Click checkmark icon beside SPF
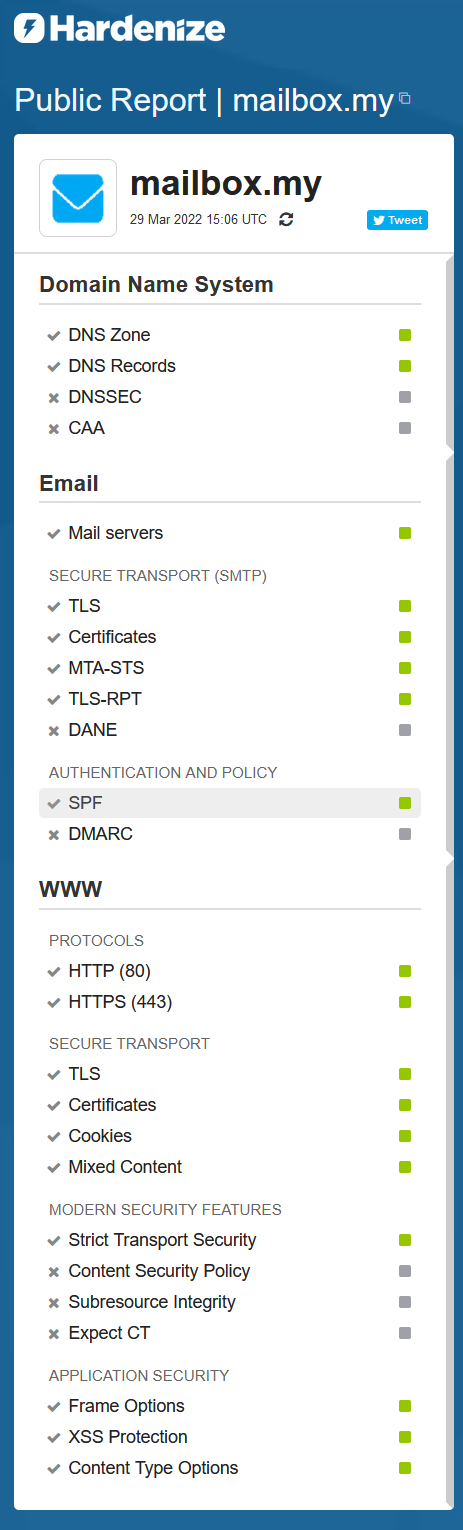The image size is (463, 1530). click(54, 803)
